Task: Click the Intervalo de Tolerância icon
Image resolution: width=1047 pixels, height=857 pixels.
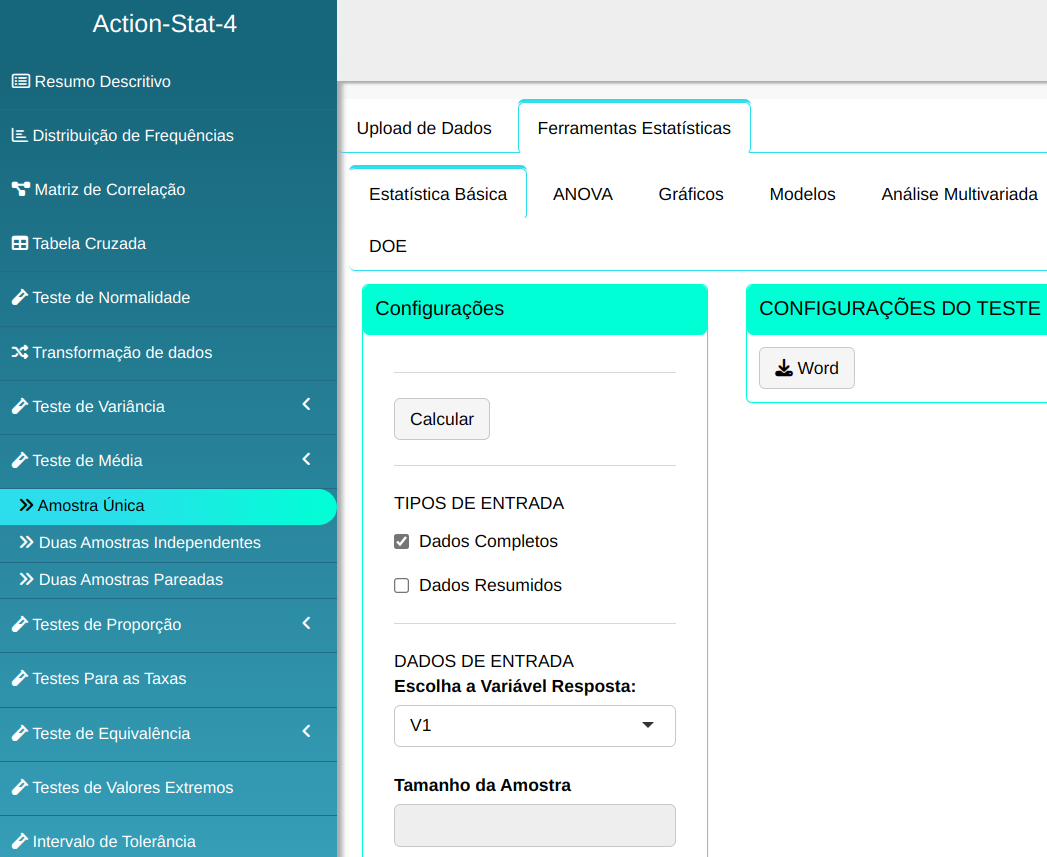Action: pyautogui.click(x=19, y=841)
